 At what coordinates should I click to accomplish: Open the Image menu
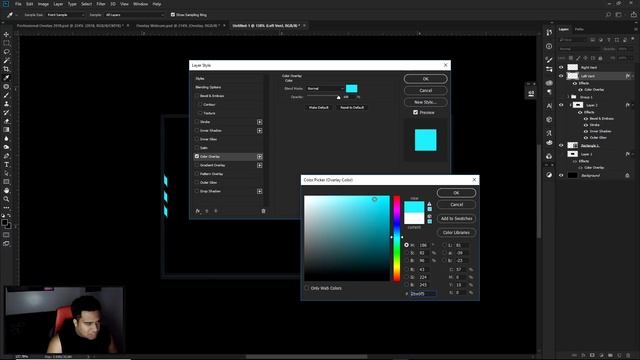click(43, 4)
